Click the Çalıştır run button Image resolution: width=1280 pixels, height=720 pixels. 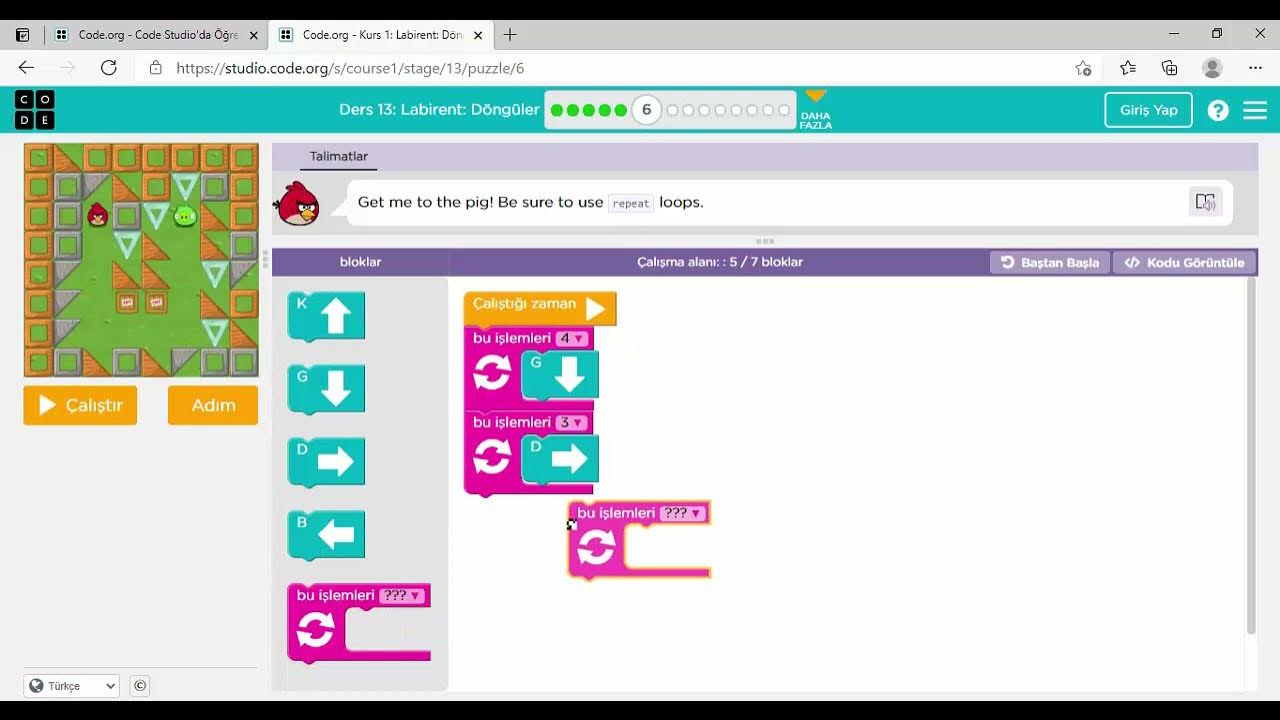coord(80,405)
